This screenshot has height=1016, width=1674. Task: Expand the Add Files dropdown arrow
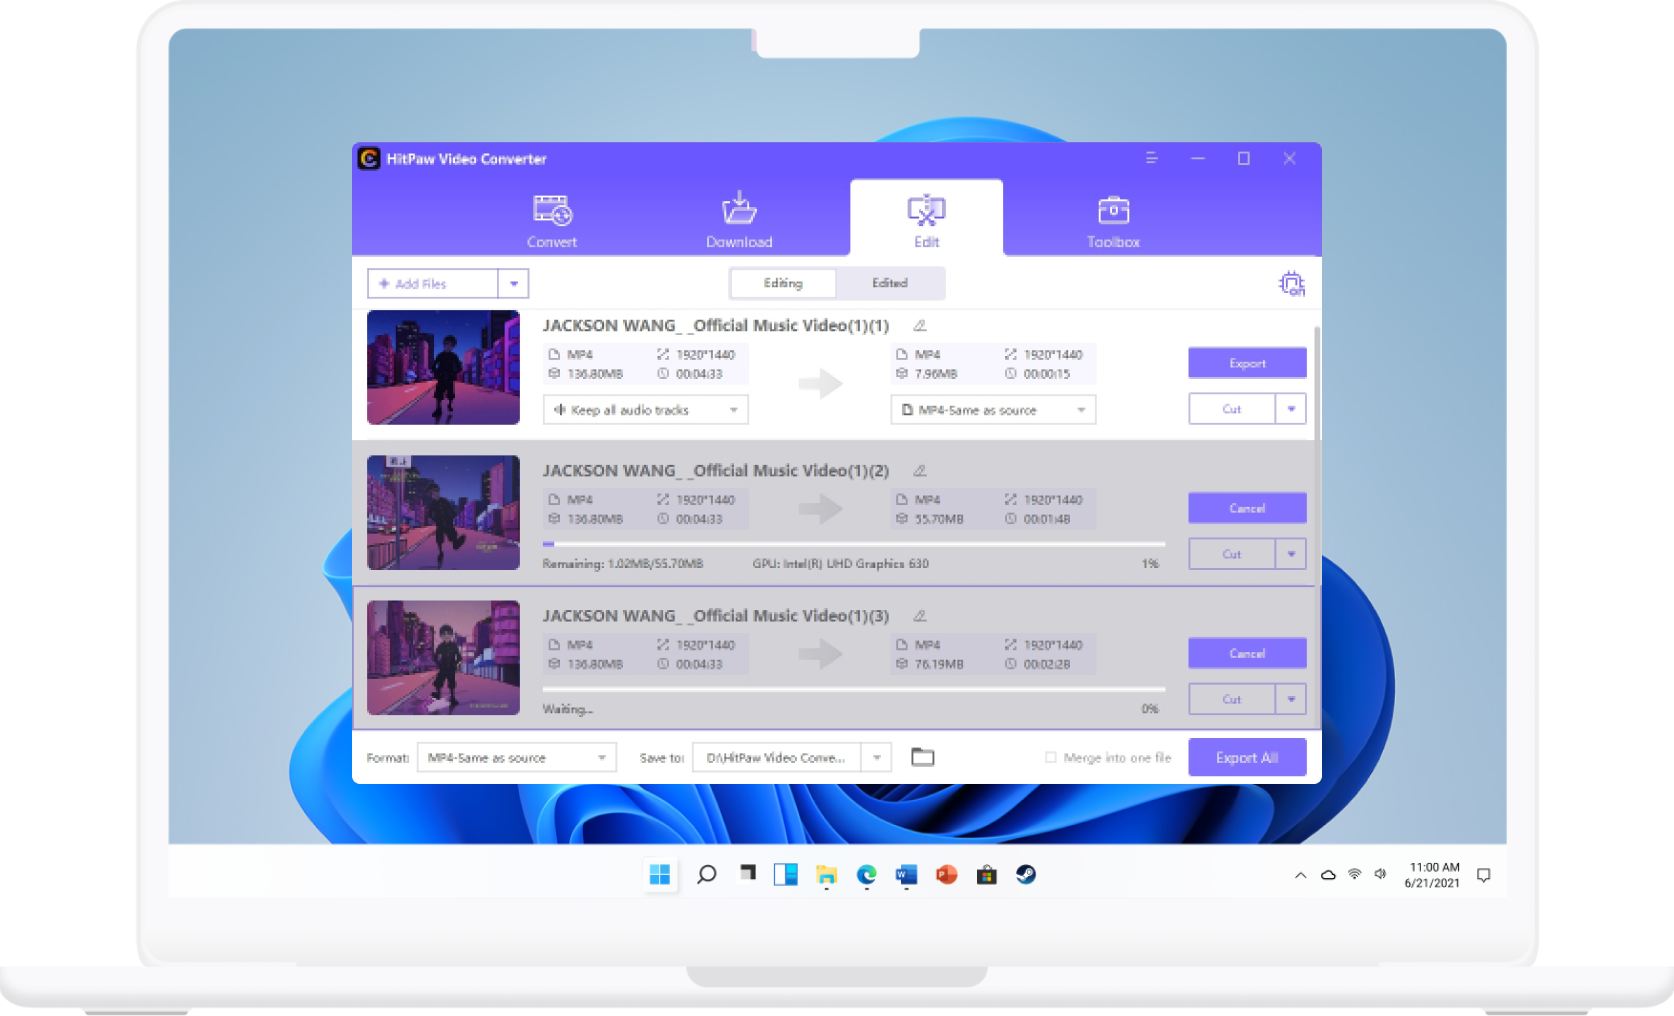[x=513, y=284]
